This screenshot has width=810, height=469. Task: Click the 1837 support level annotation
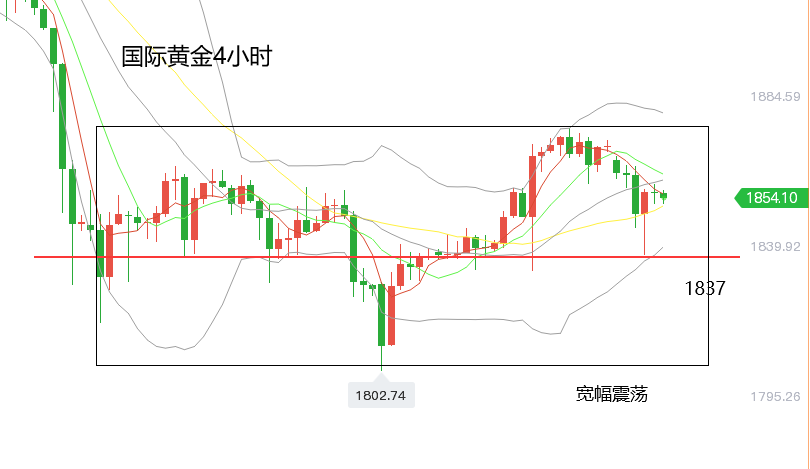(705, 288)
